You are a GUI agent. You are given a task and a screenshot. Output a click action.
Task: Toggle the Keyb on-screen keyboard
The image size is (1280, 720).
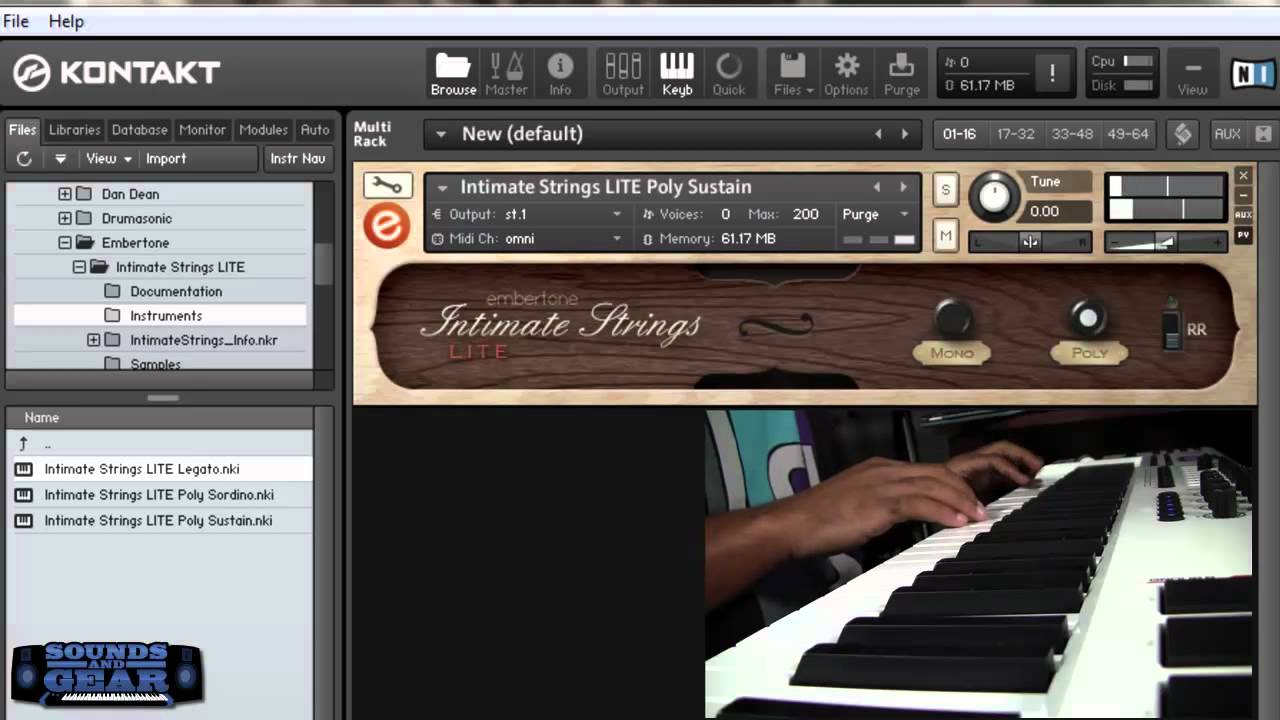click(x=677, y=75)
